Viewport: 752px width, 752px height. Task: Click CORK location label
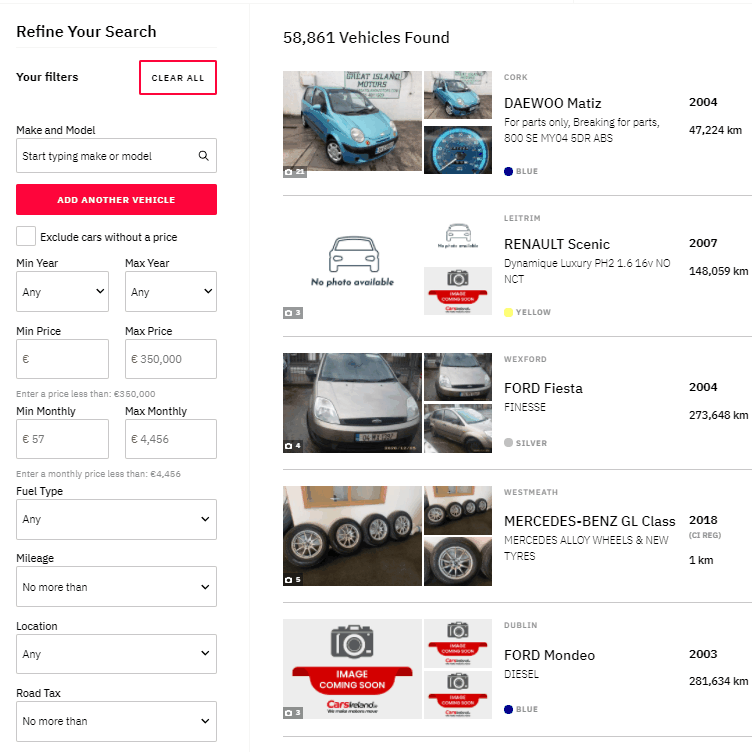[516, 77]
